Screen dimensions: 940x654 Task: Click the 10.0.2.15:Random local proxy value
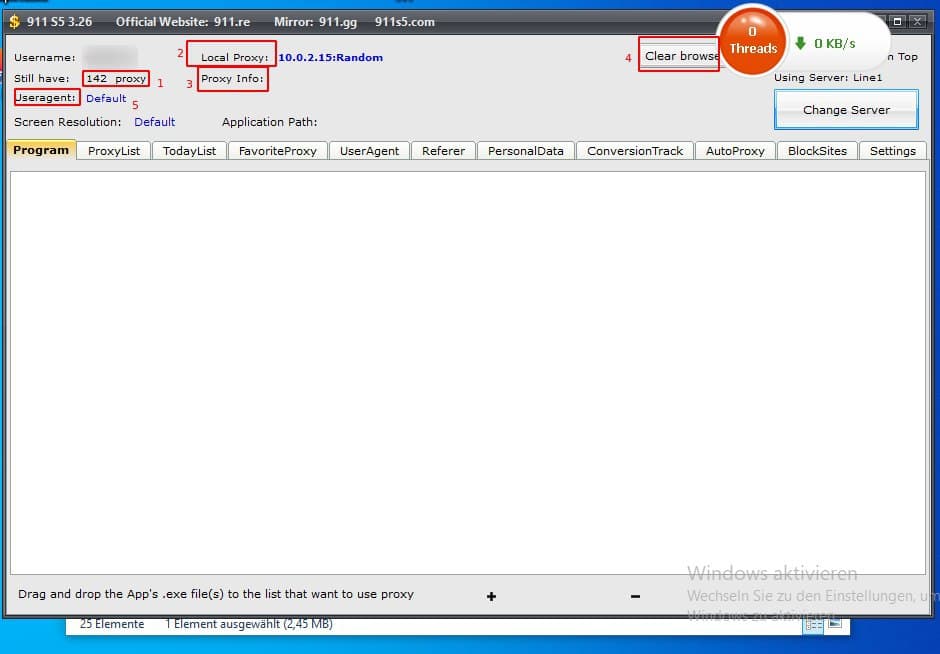tap(330, 58)
